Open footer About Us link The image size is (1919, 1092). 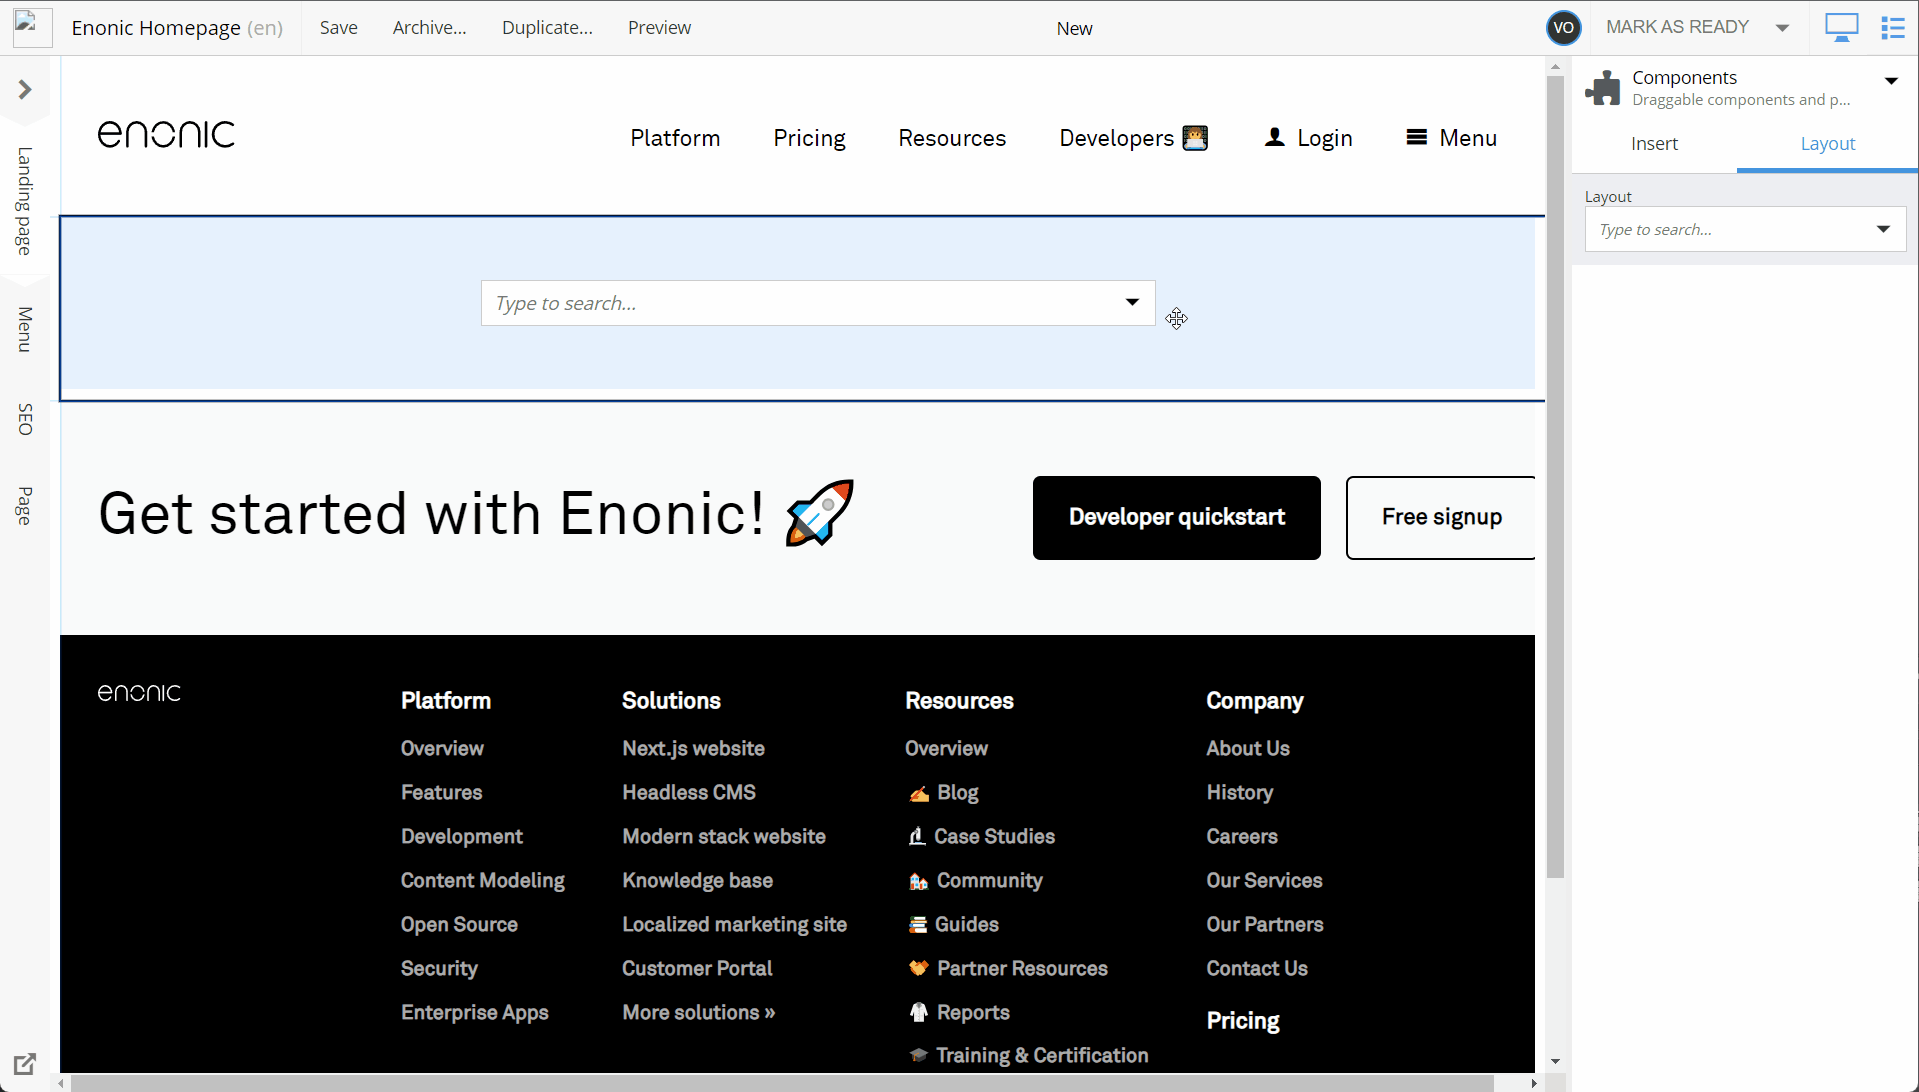tap(1247, 748)
